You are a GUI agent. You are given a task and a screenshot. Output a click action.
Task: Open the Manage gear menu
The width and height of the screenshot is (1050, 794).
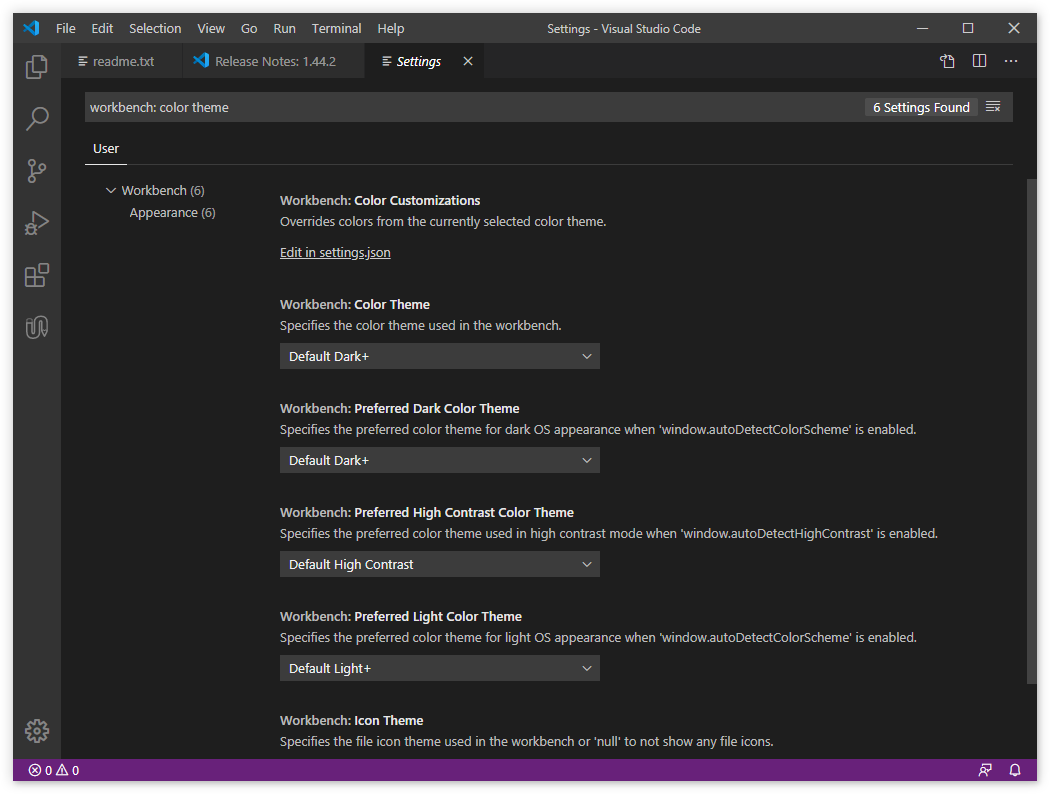coord(37,731)
